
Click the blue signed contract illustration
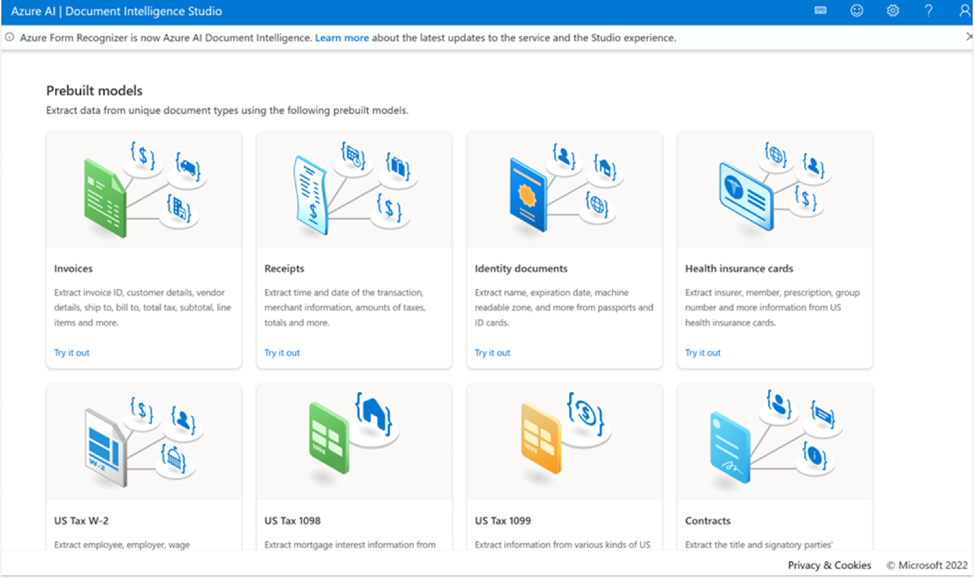click(730, 447)
